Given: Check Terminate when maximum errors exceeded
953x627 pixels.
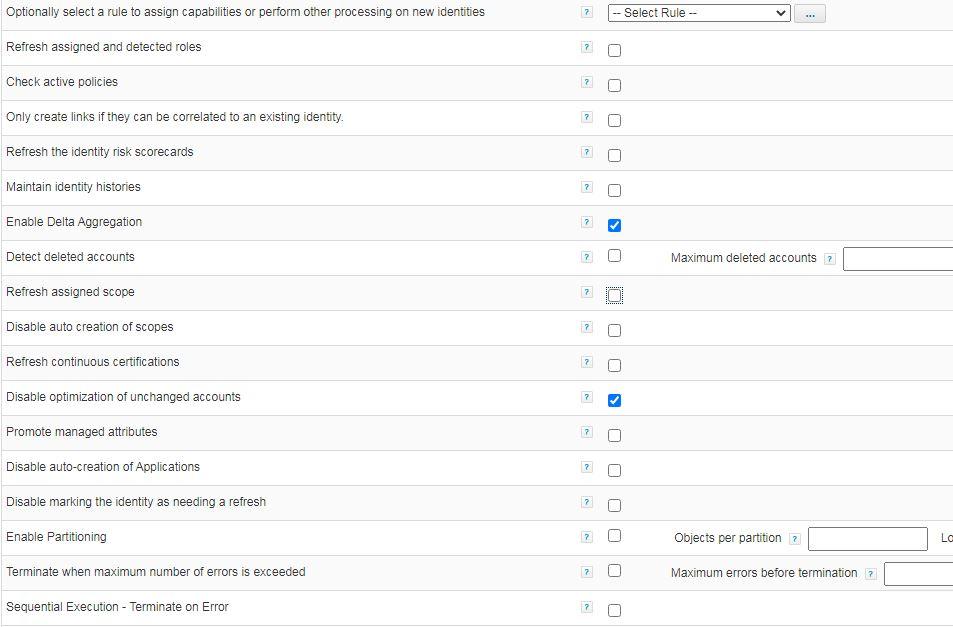Looking at the screenshot, I should tap(614, 571).
